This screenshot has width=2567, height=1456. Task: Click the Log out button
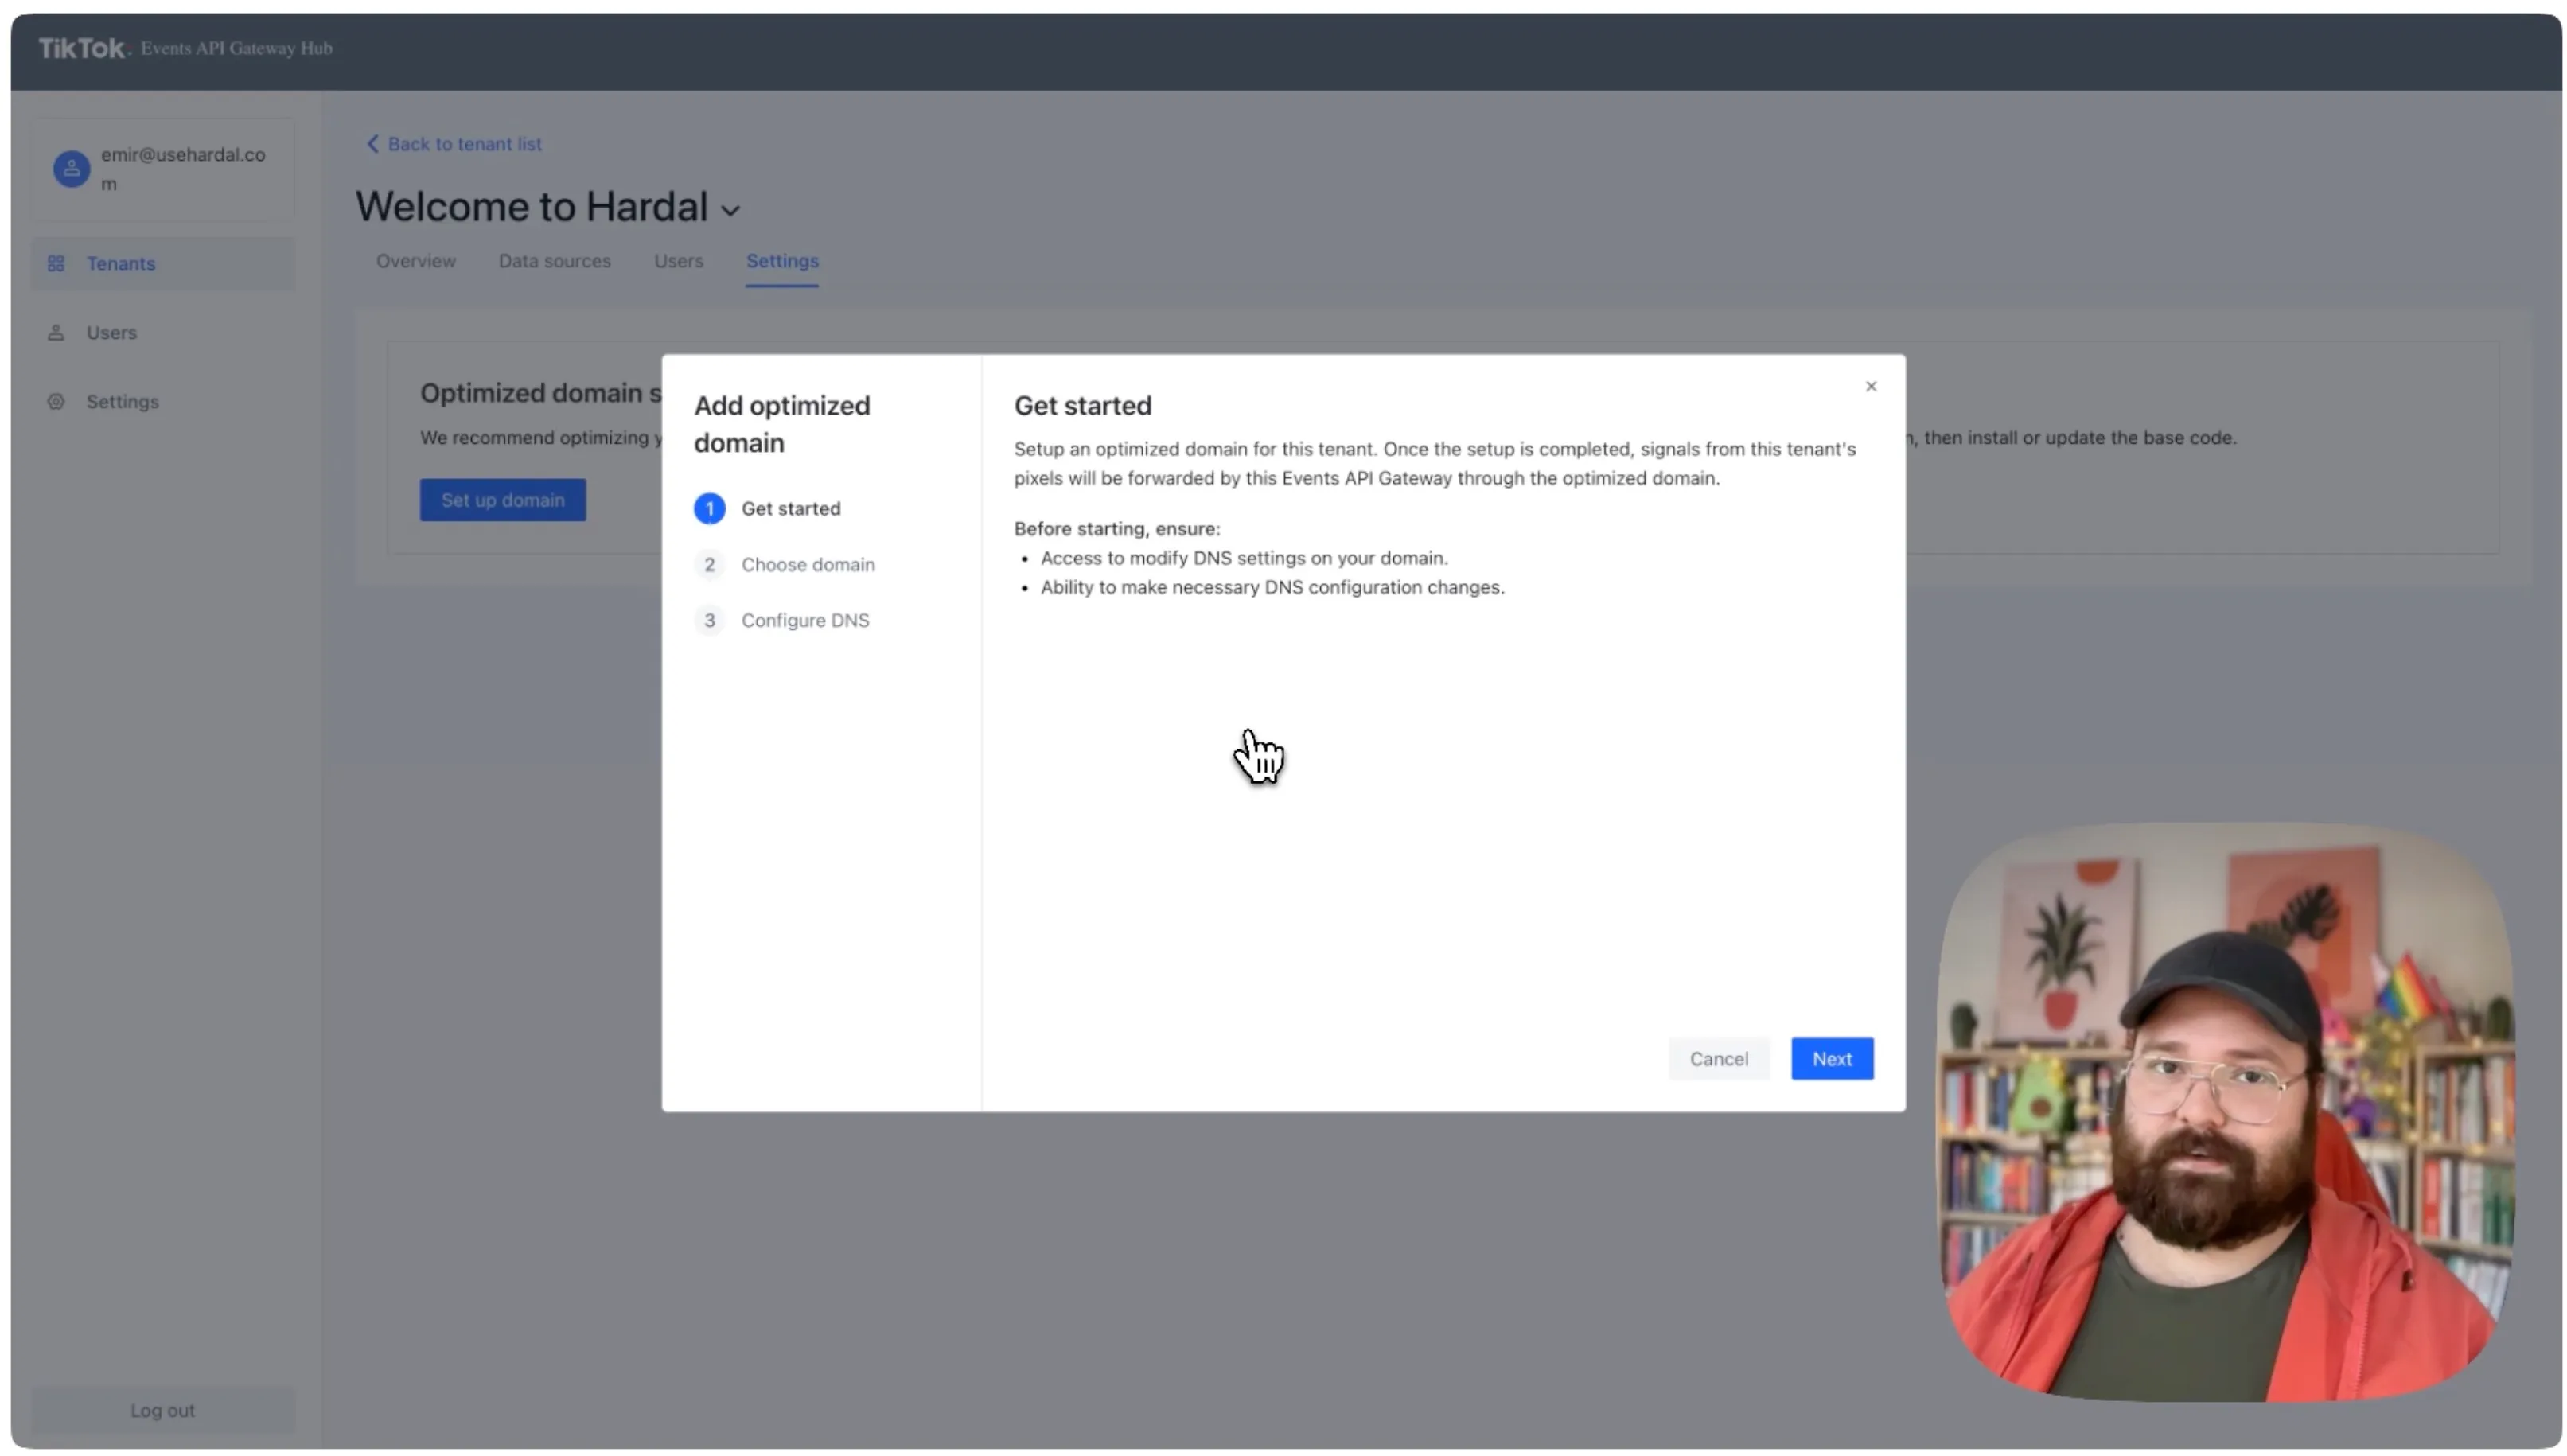162,1410
